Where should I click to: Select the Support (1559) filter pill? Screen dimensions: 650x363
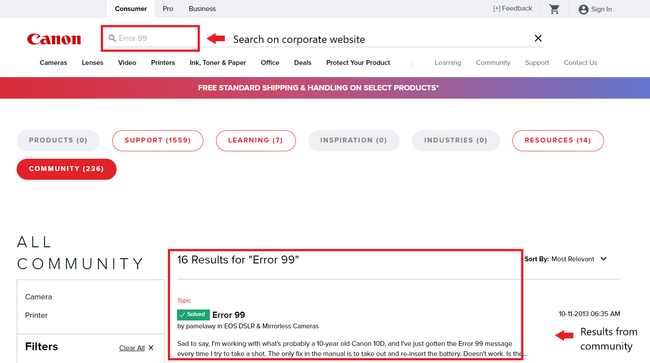click(158, 140)
